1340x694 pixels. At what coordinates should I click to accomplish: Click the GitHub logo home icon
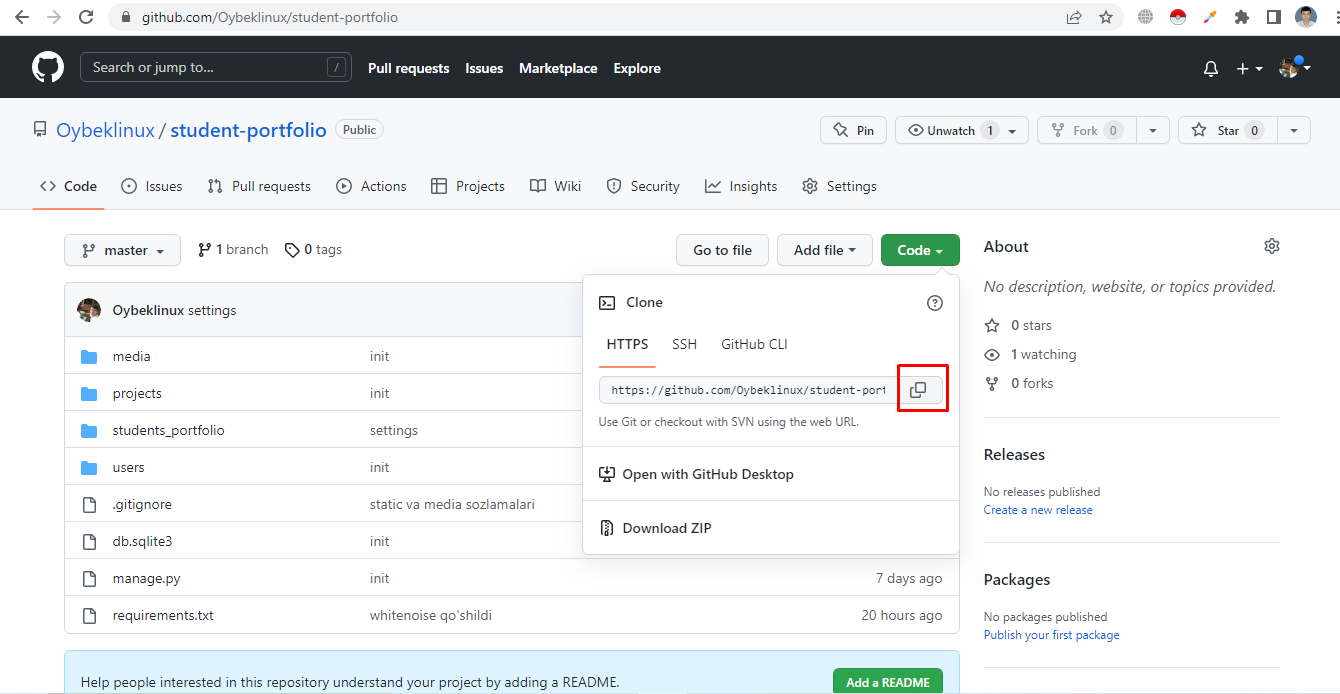[48, 68]
